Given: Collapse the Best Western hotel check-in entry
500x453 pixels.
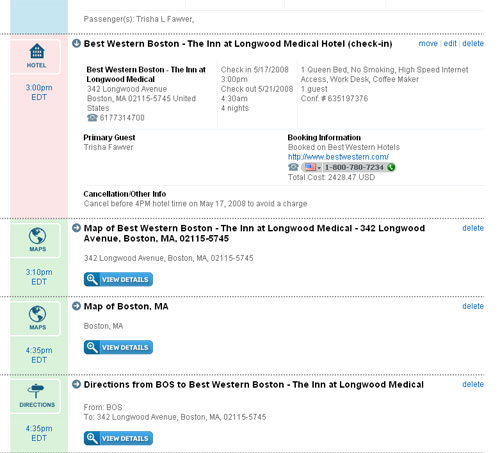Looking at the screenshot, I should click(76, 43).
